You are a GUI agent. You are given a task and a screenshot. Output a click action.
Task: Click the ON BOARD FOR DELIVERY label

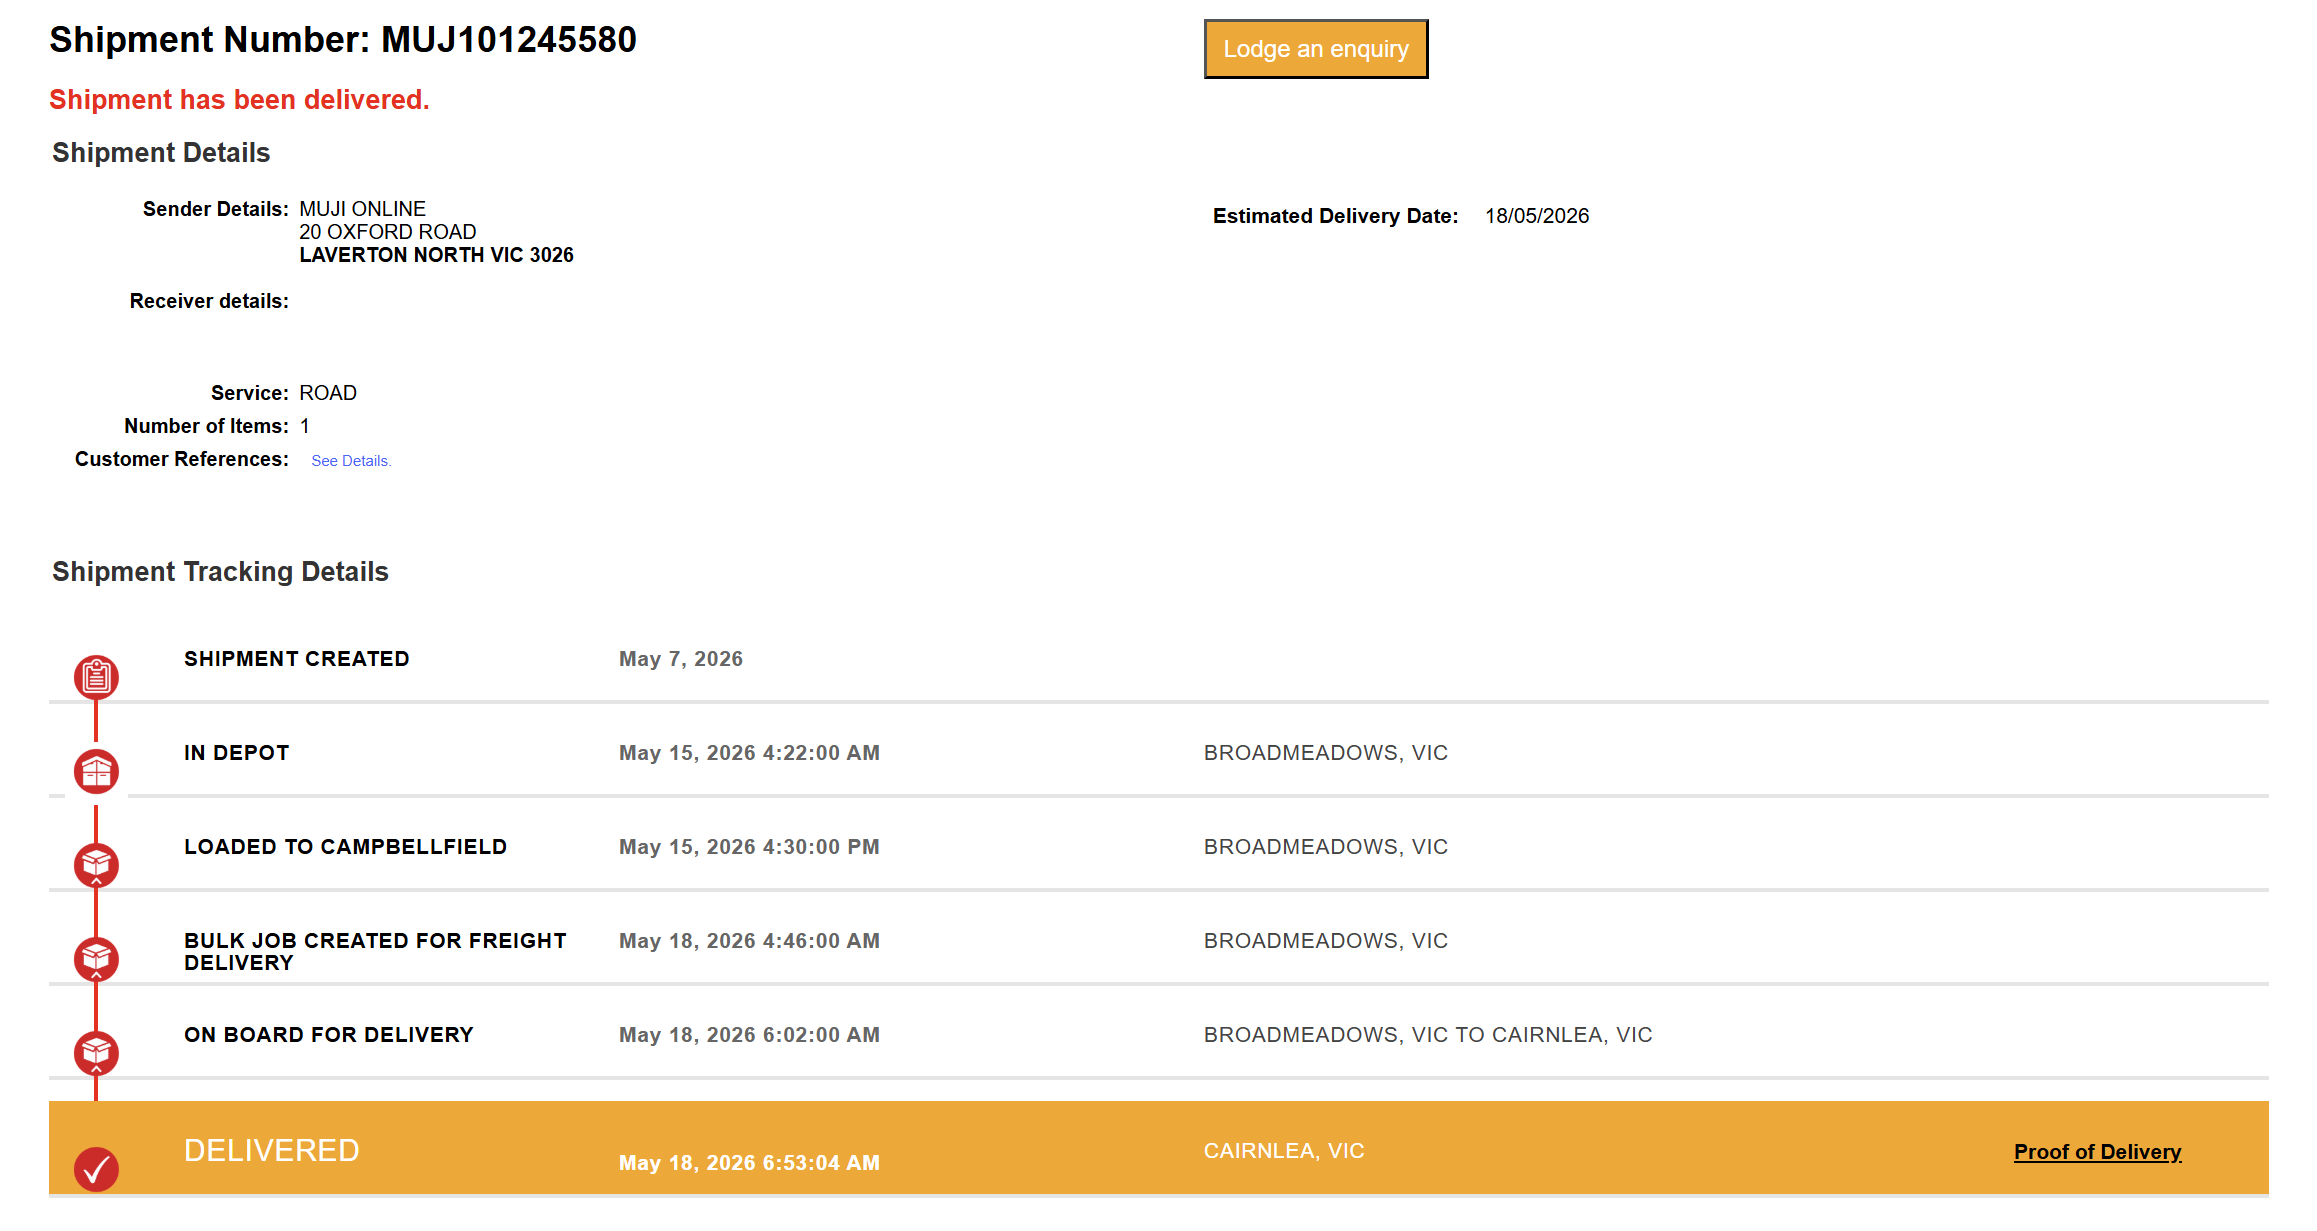click(x=329, y=1035)
